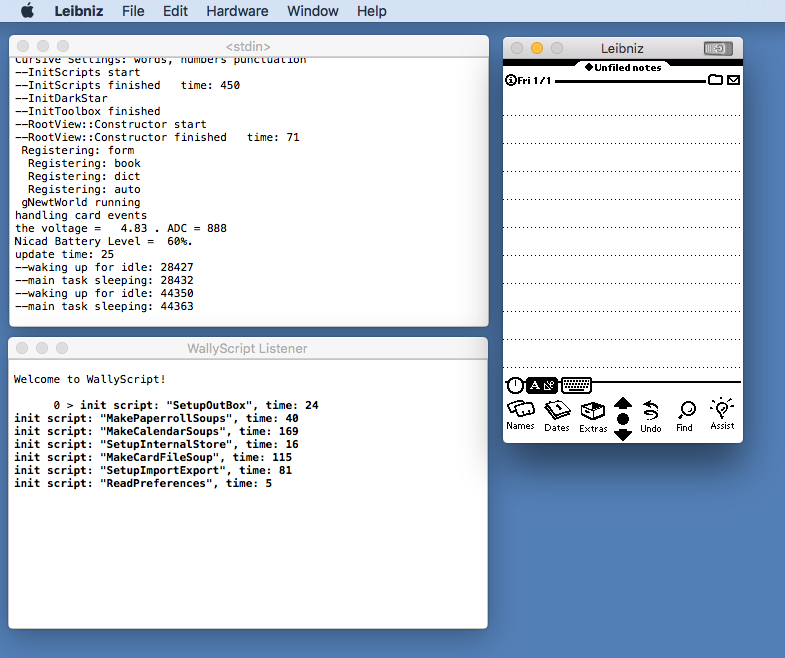Tap the envelope routing icon on the note
The height and width of the screenshot is (658, 785).
coord(733,80)
